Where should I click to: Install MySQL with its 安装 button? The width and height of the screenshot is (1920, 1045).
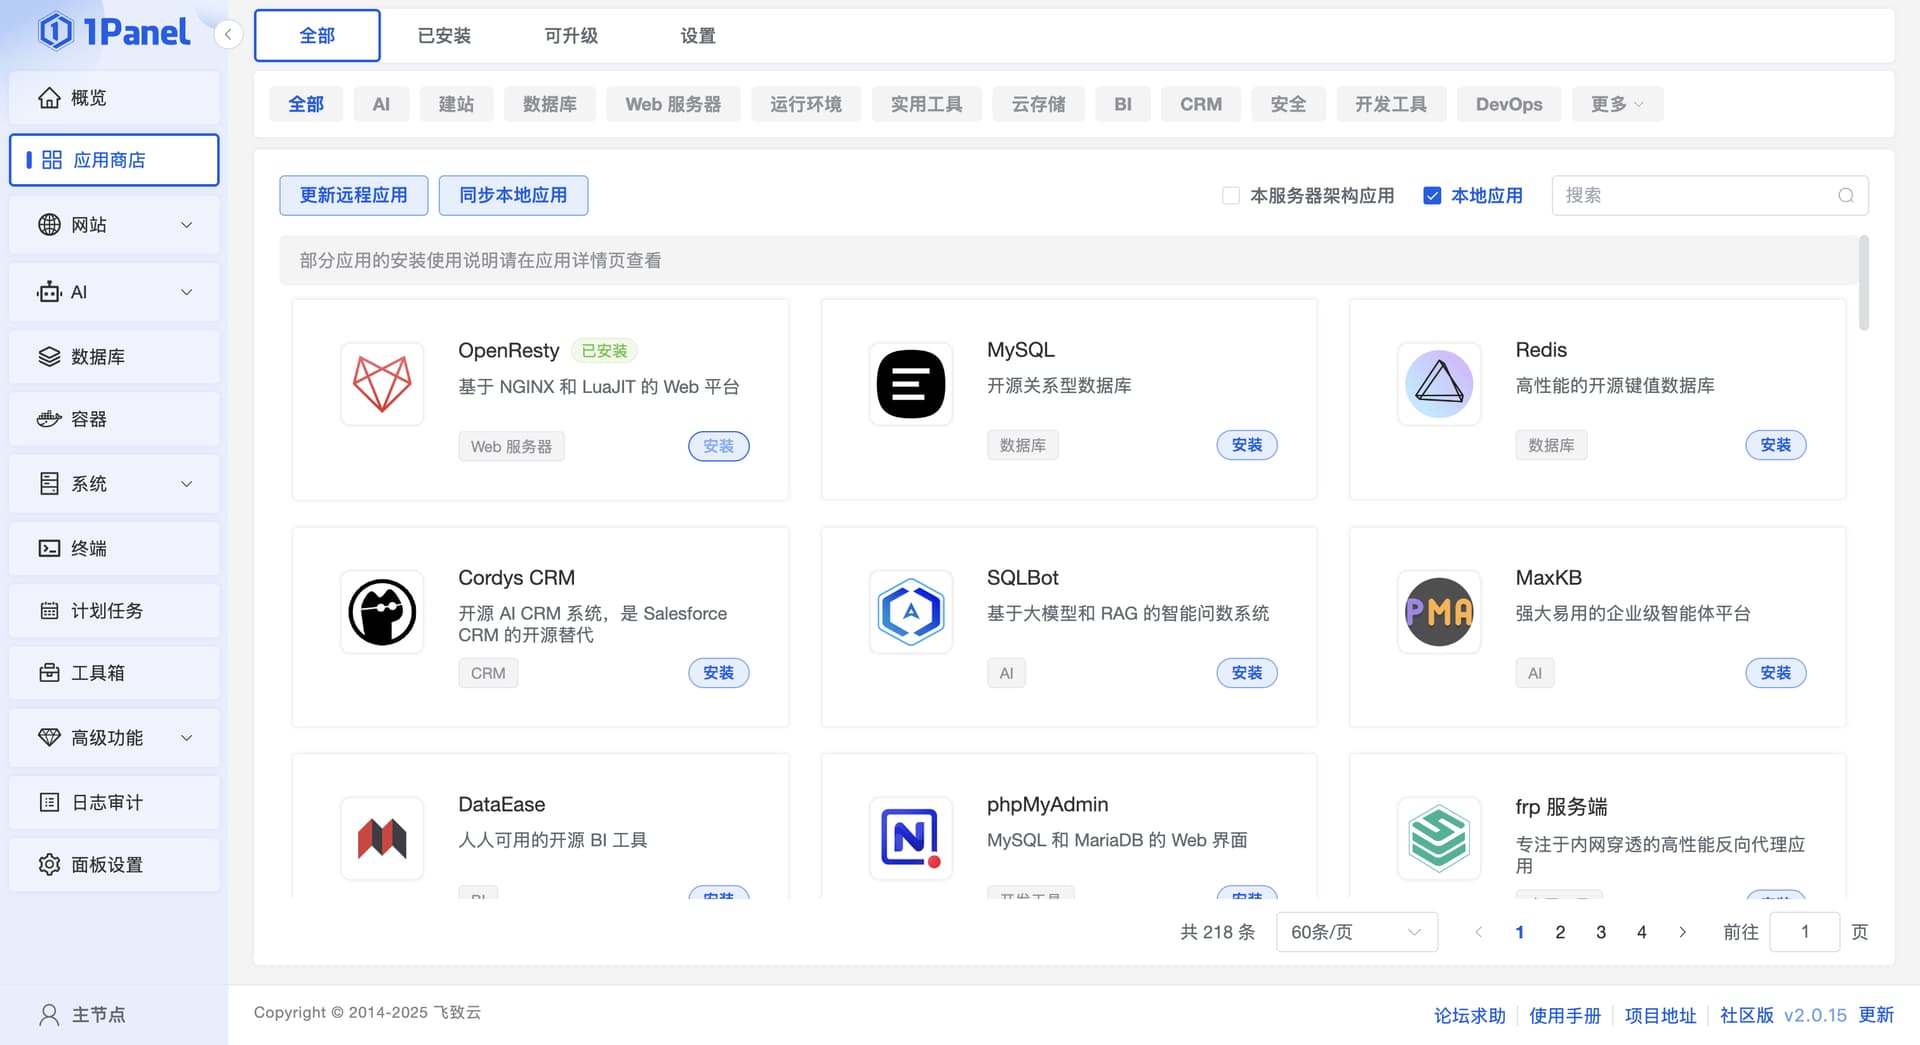1246,445
